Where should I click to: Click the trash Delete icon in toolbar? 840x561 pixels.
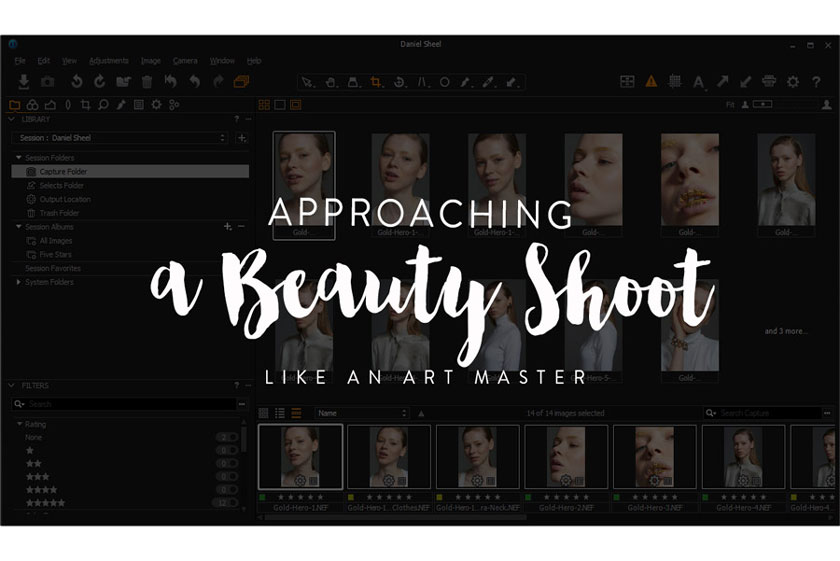[147, 82]
